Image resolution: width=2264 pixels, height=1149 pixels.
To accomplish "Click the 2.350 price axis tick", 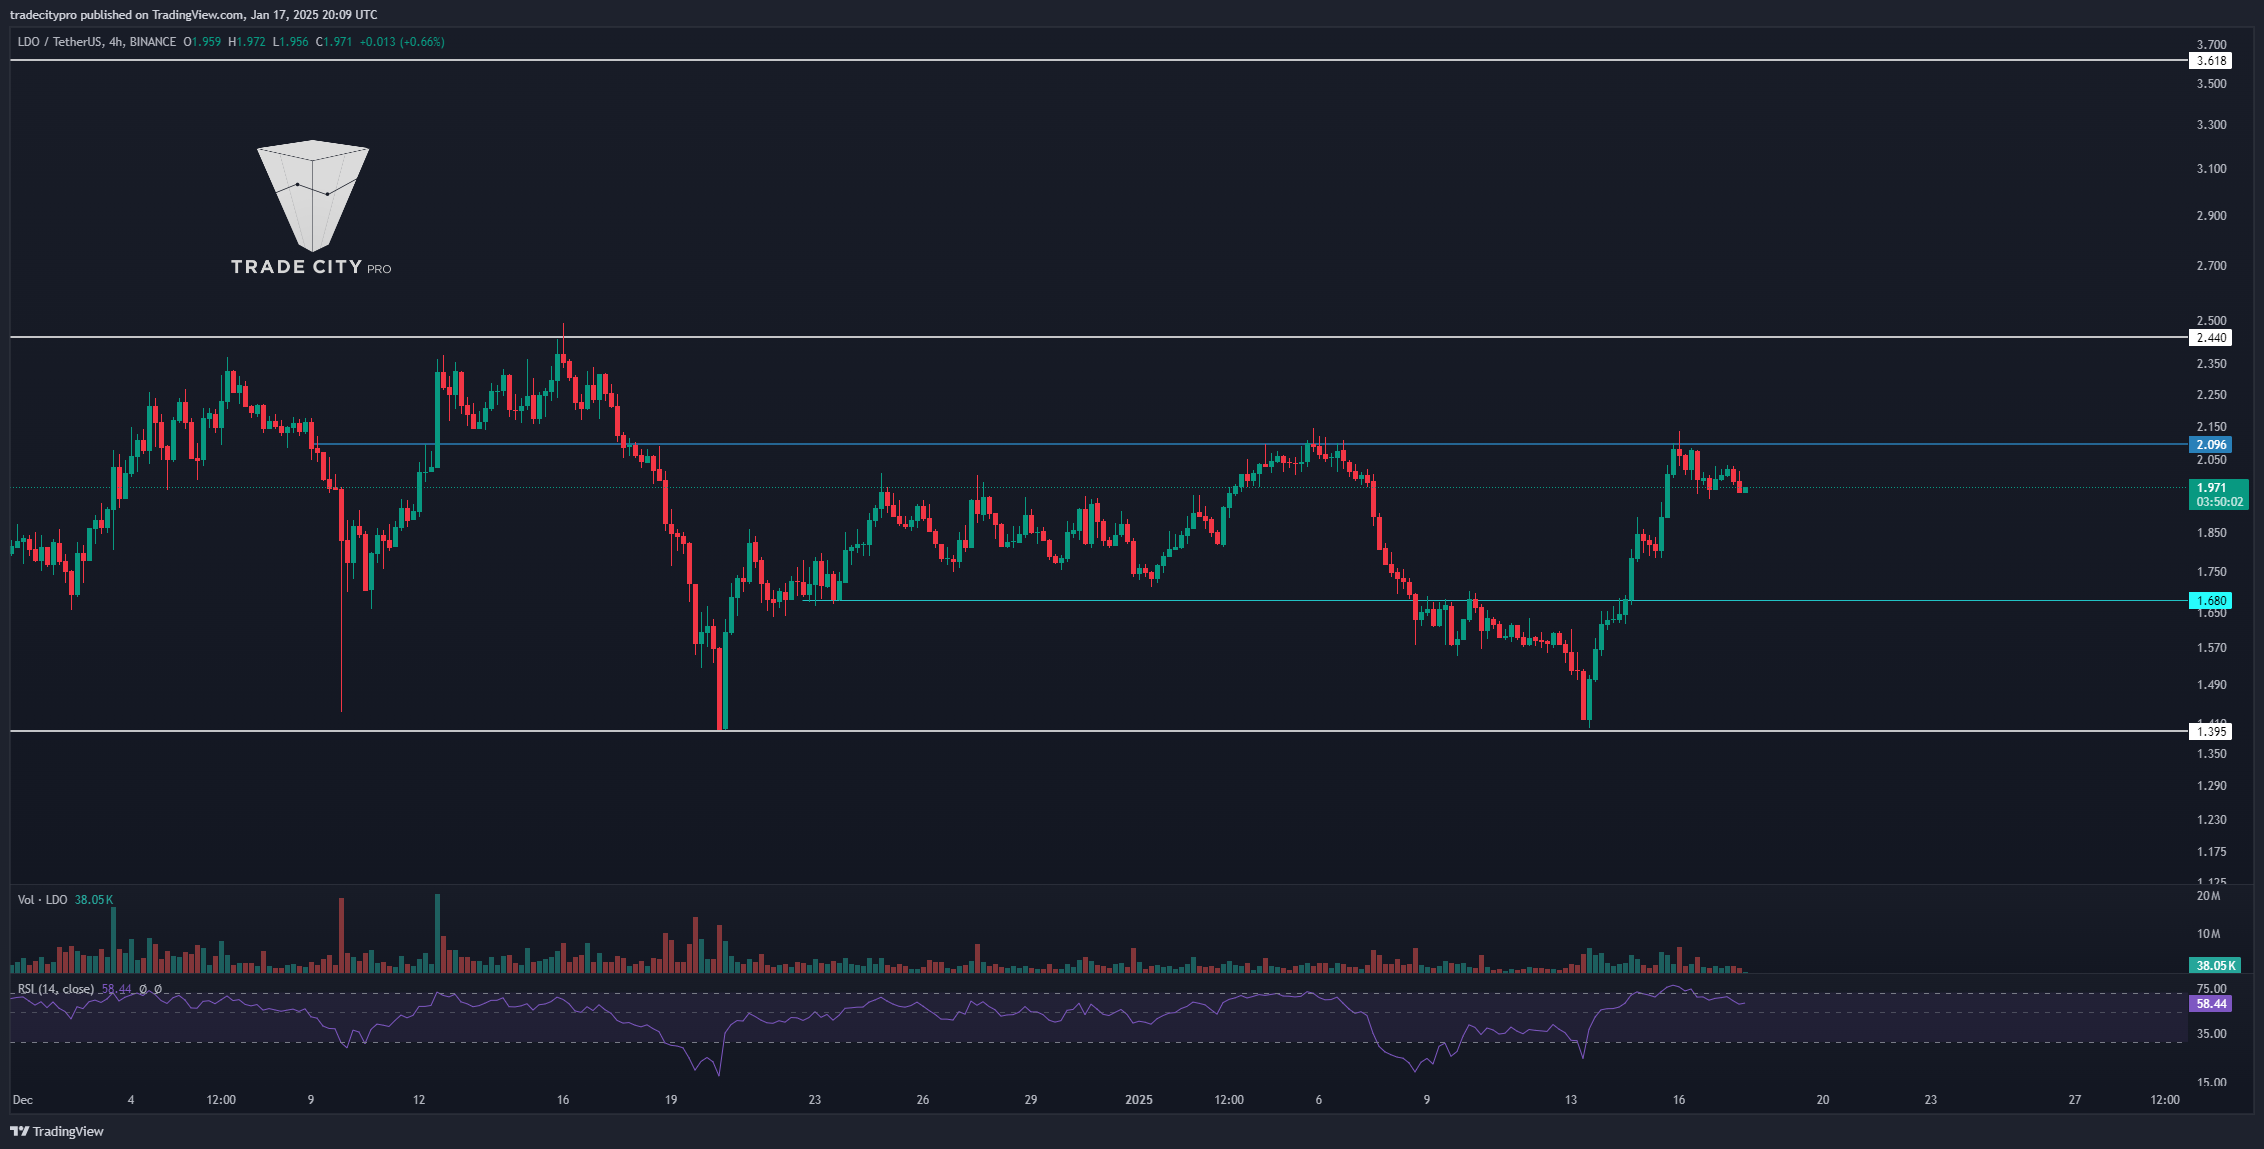I will (2211, 364).
